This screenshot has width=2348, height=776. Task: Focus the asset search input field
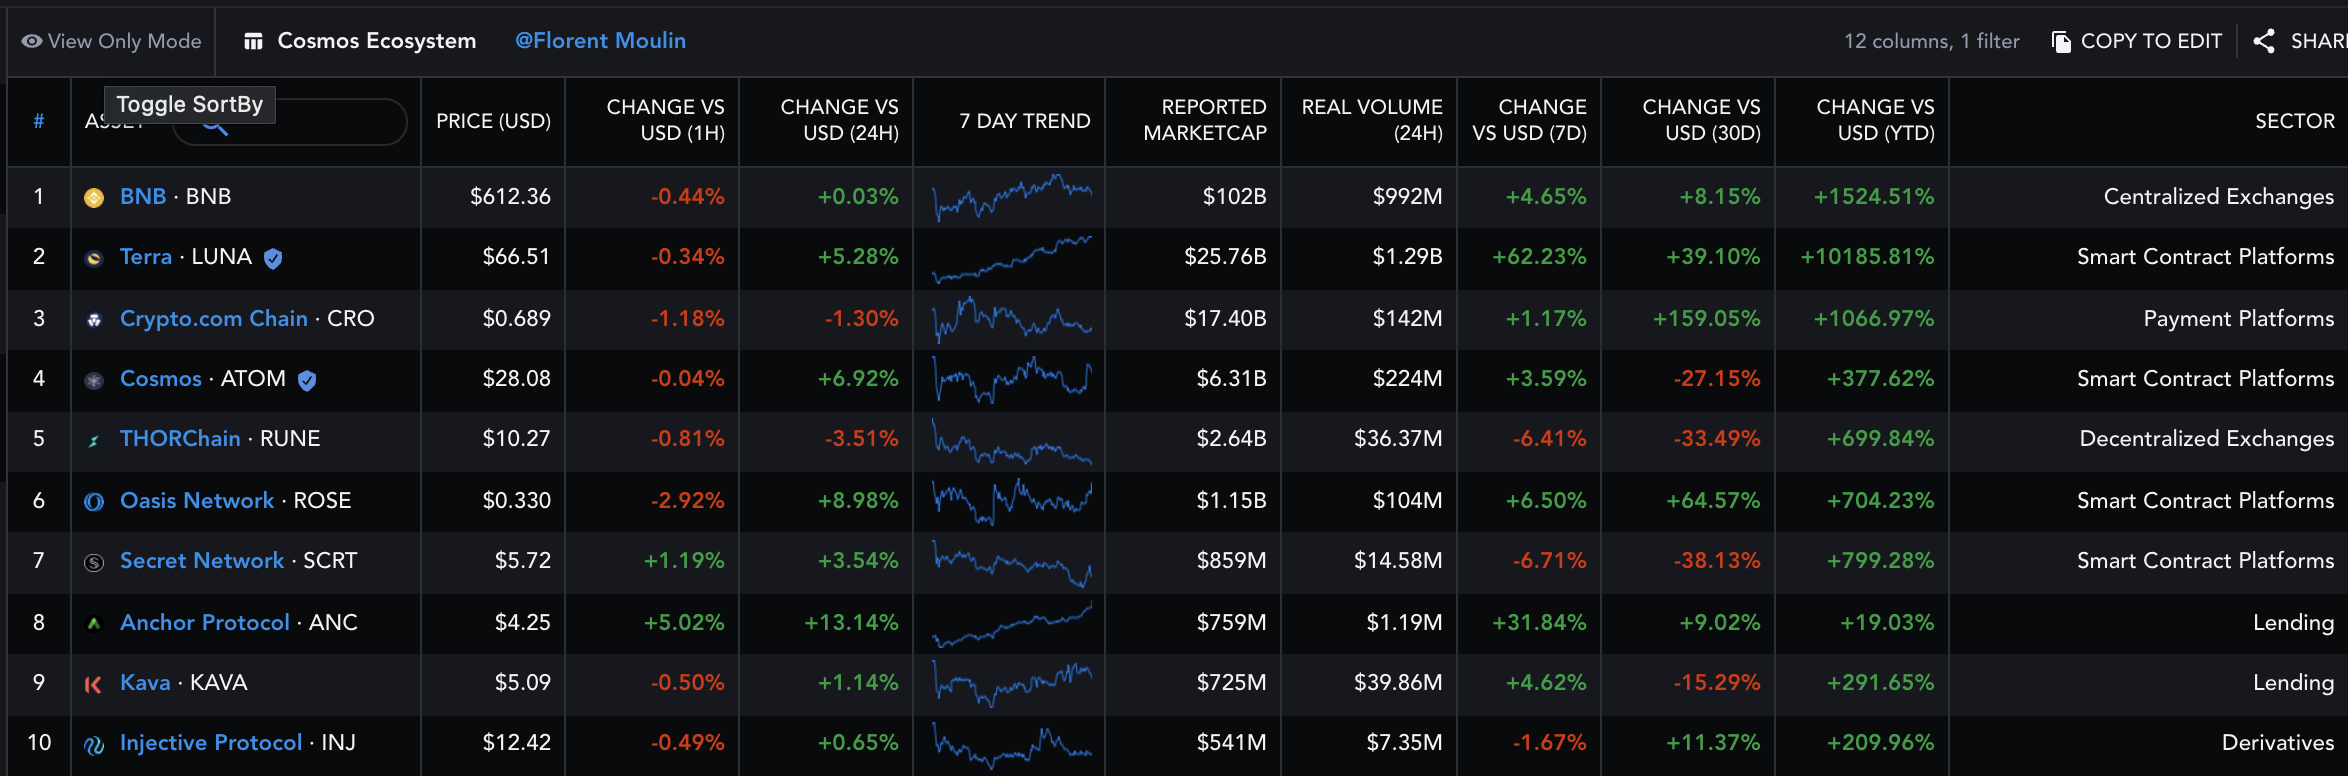coord(290,122)
